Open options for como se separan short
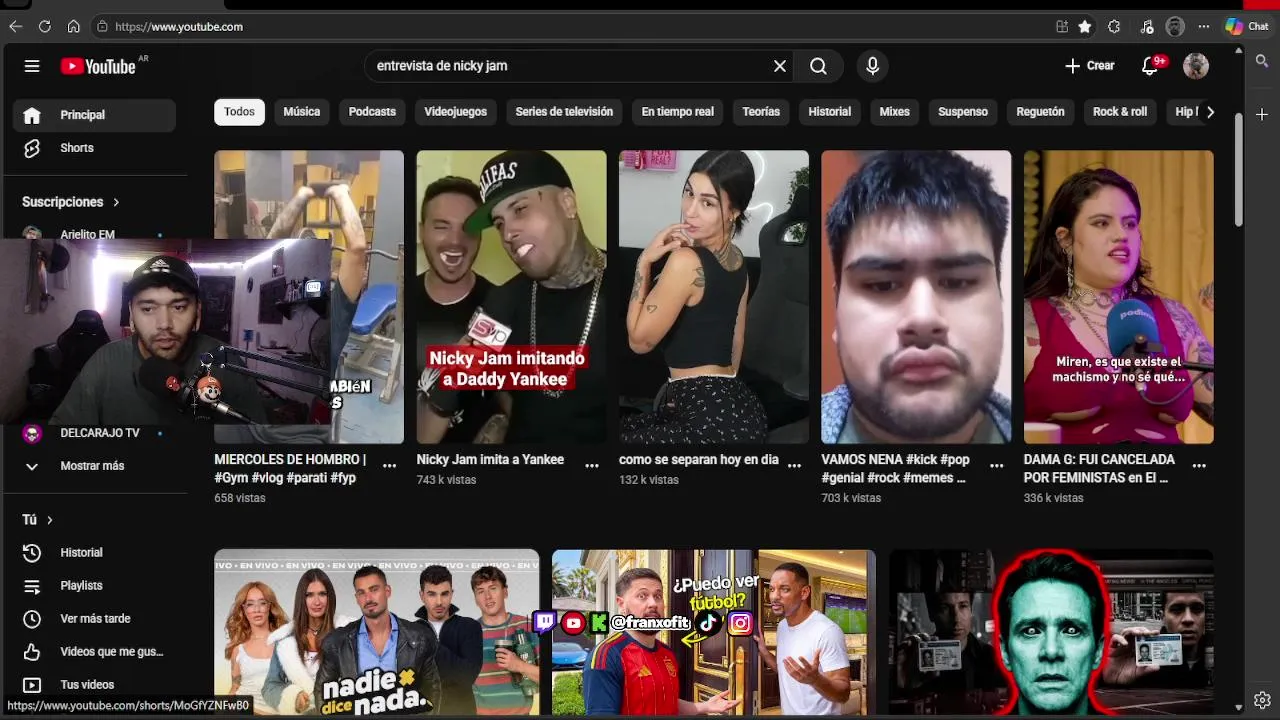The width and height of the screenshot is (1280, 720). point(794,466)
